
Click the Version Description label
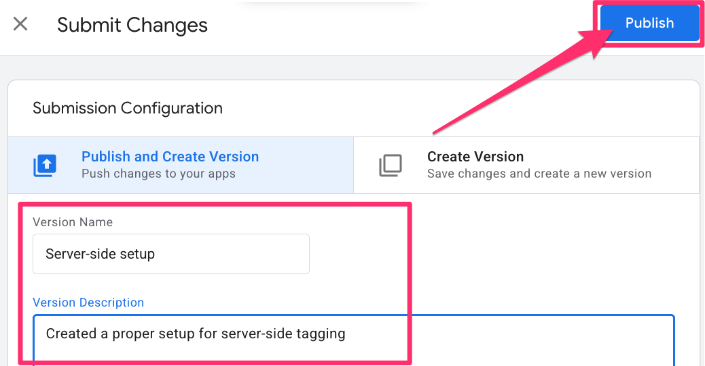point(88,303)
